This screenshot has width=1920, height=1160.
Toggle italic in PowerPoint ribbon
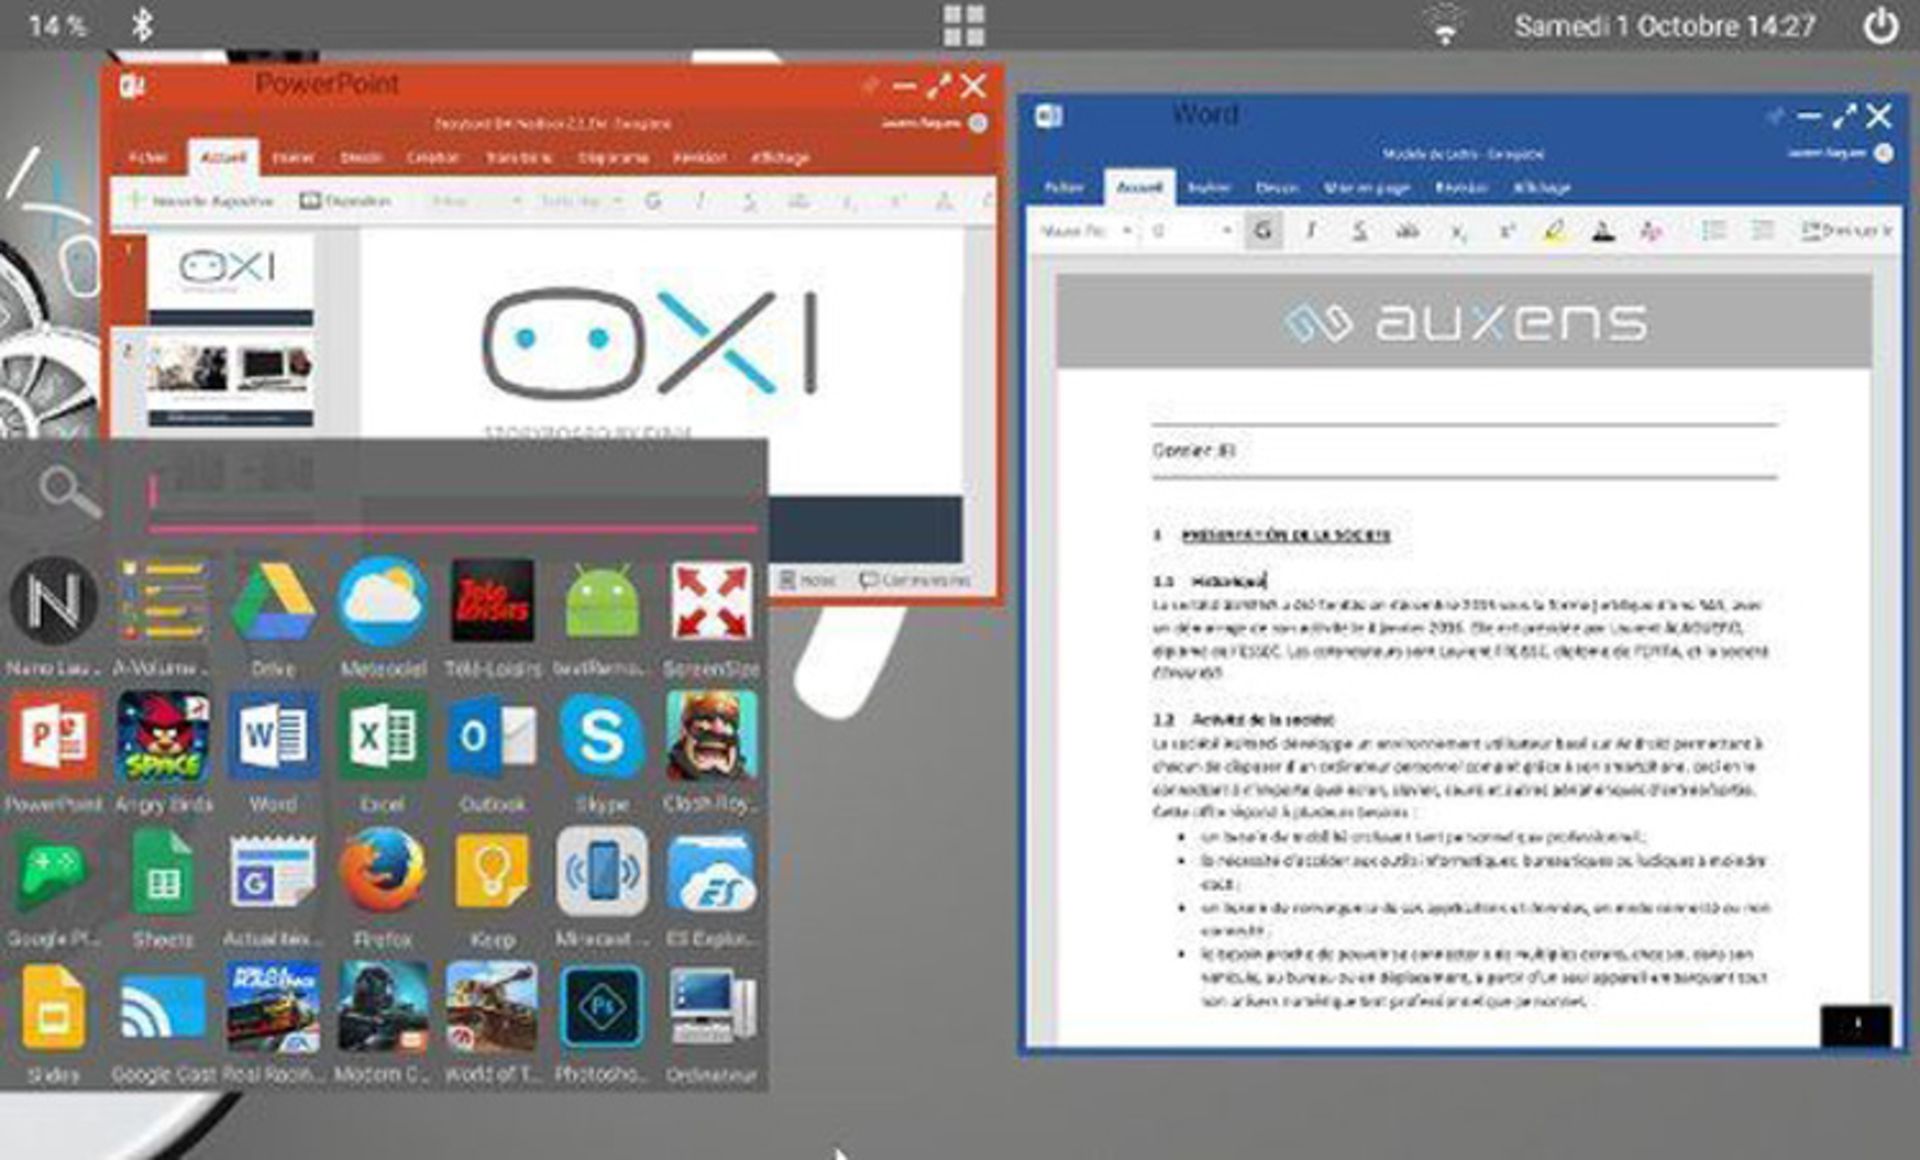pyautogui.click(x=700, y=201)
